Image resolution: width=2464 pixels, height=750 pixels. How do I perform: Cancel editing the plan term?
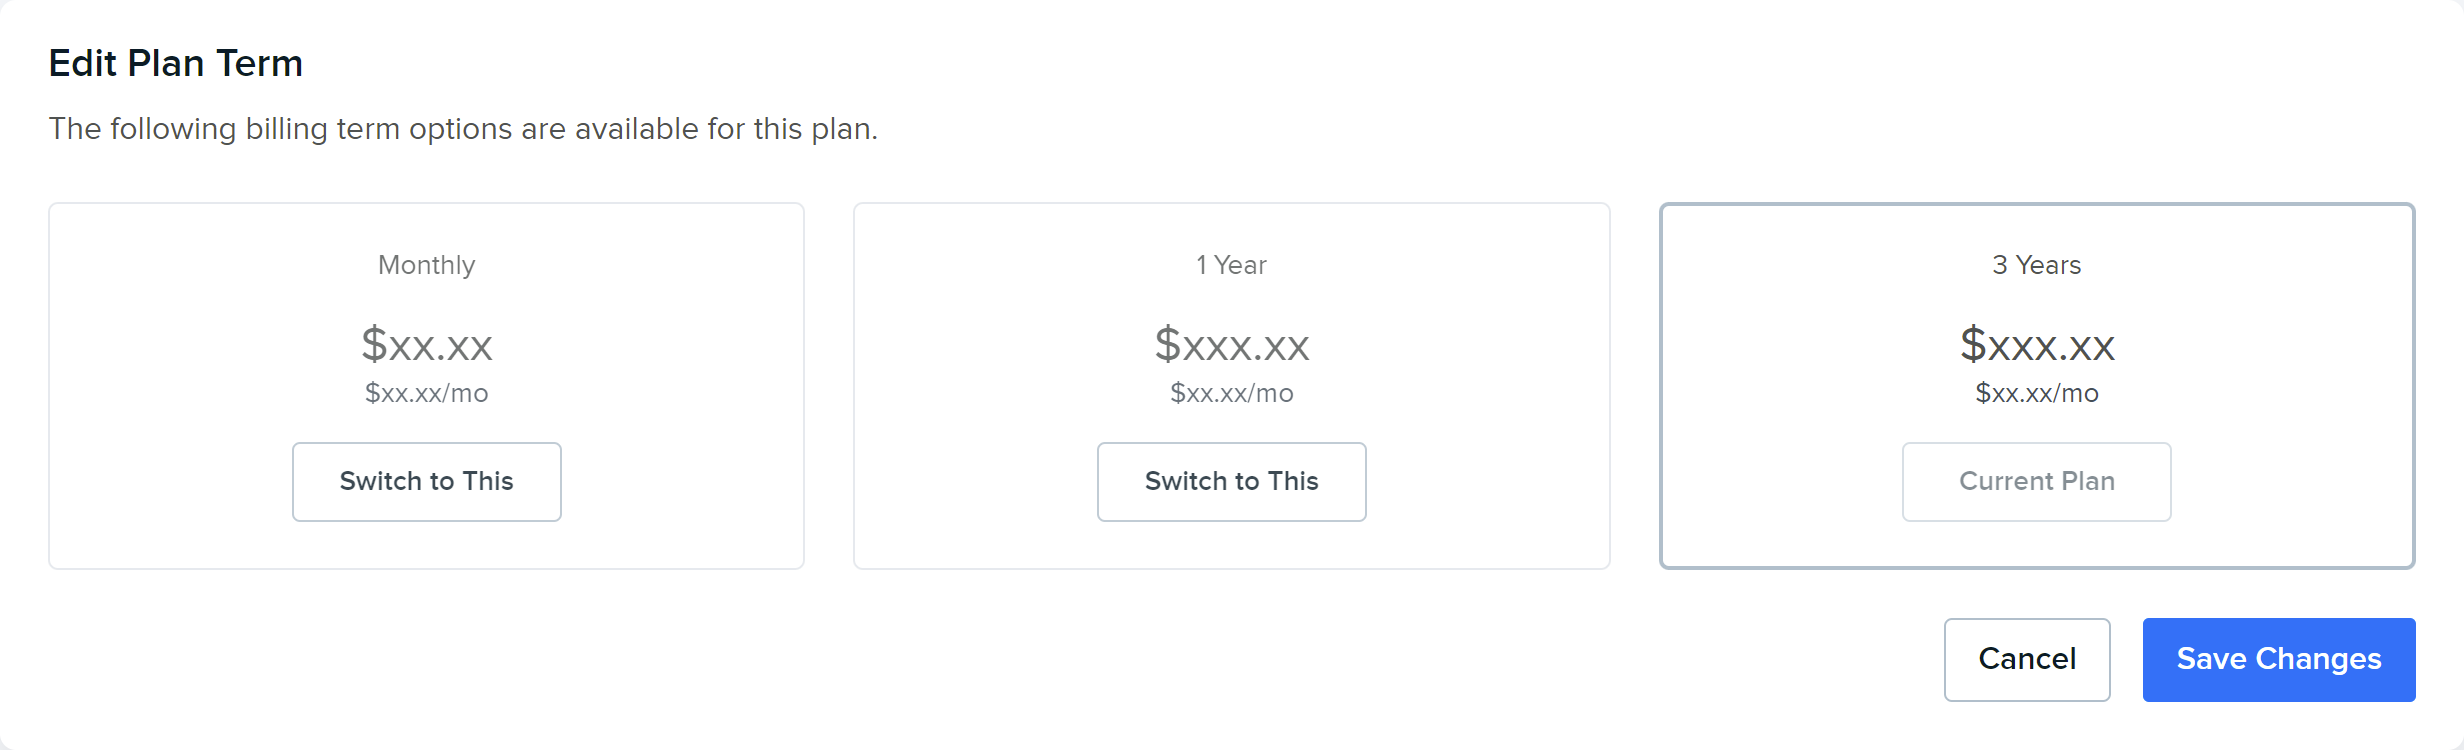point(2027,660)
